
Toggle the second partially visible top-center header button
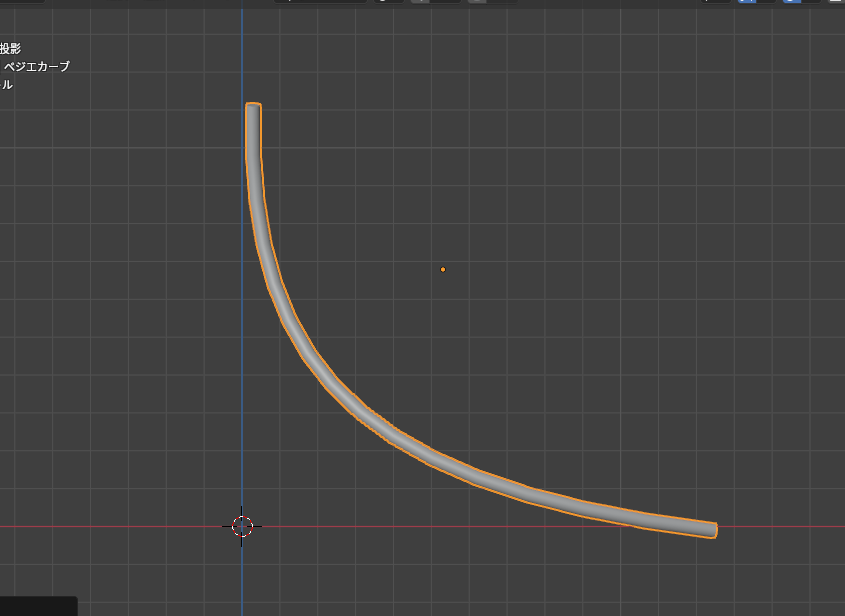pyautogui.click(x=434, y=2)
